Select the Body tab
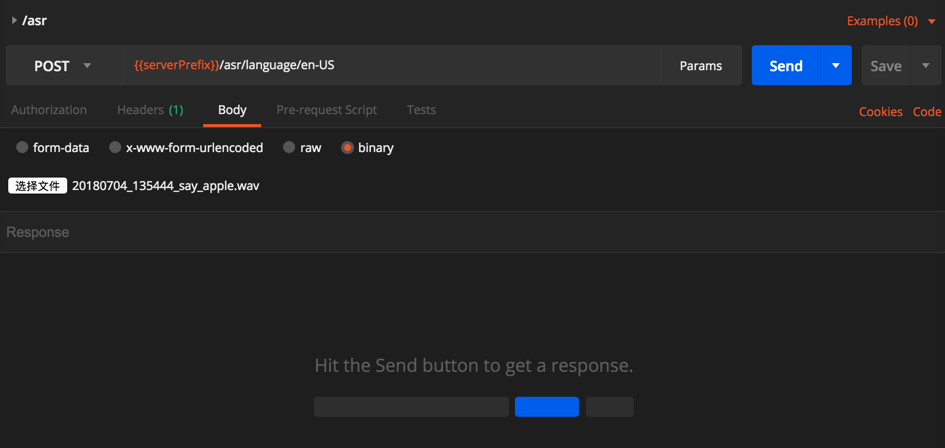 coord(232,110)
